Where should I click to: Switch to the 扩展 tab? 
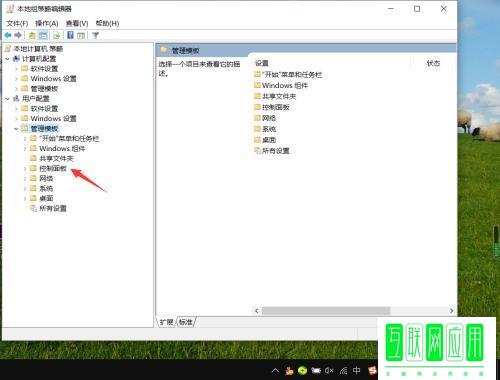click(166, 322)
